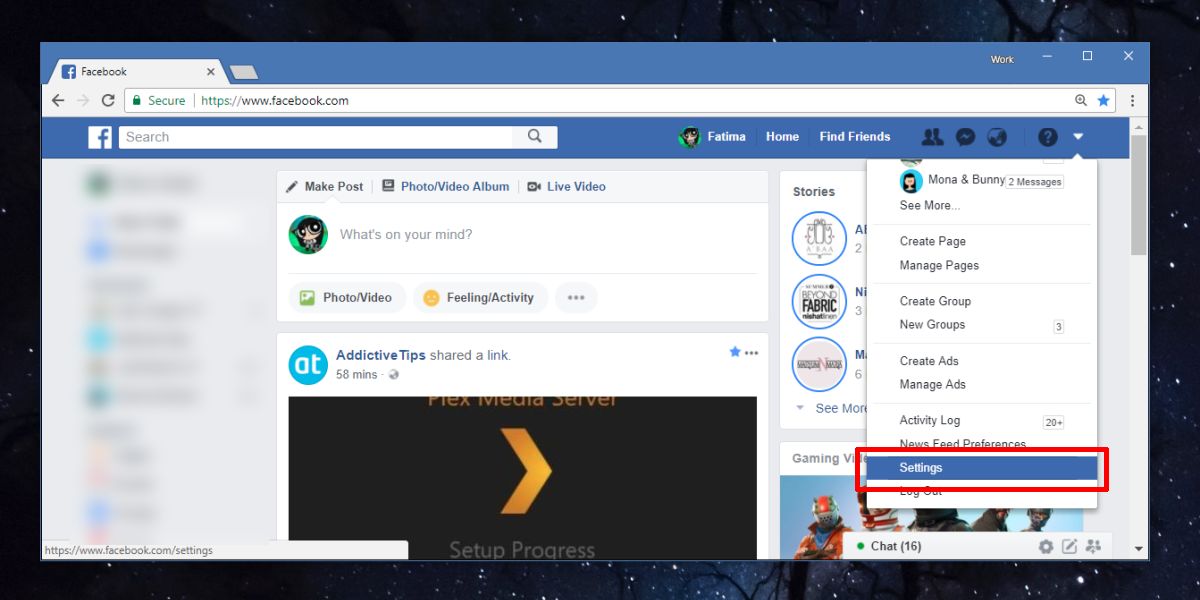Click Fatima's profile avatar in top bar

point(689,137)
